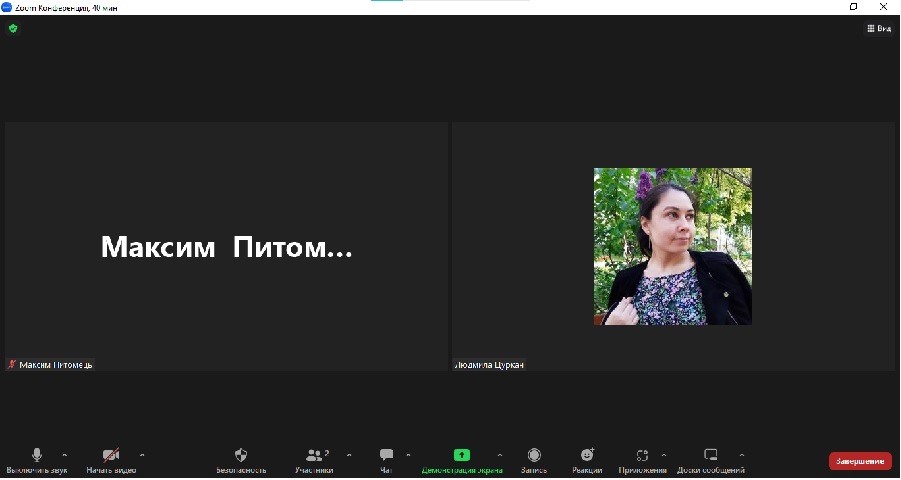Open the Участники participants panel
This screenshot has width=901, height=480.
(314, 461)
